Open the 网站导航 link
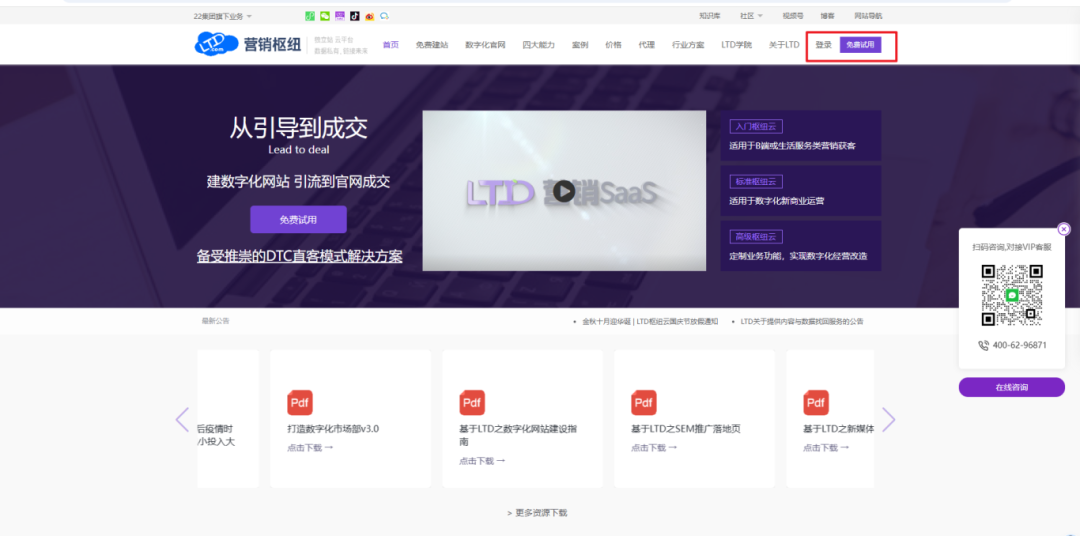Screen dimensions: 1080x536 click(x=868, y=16)
